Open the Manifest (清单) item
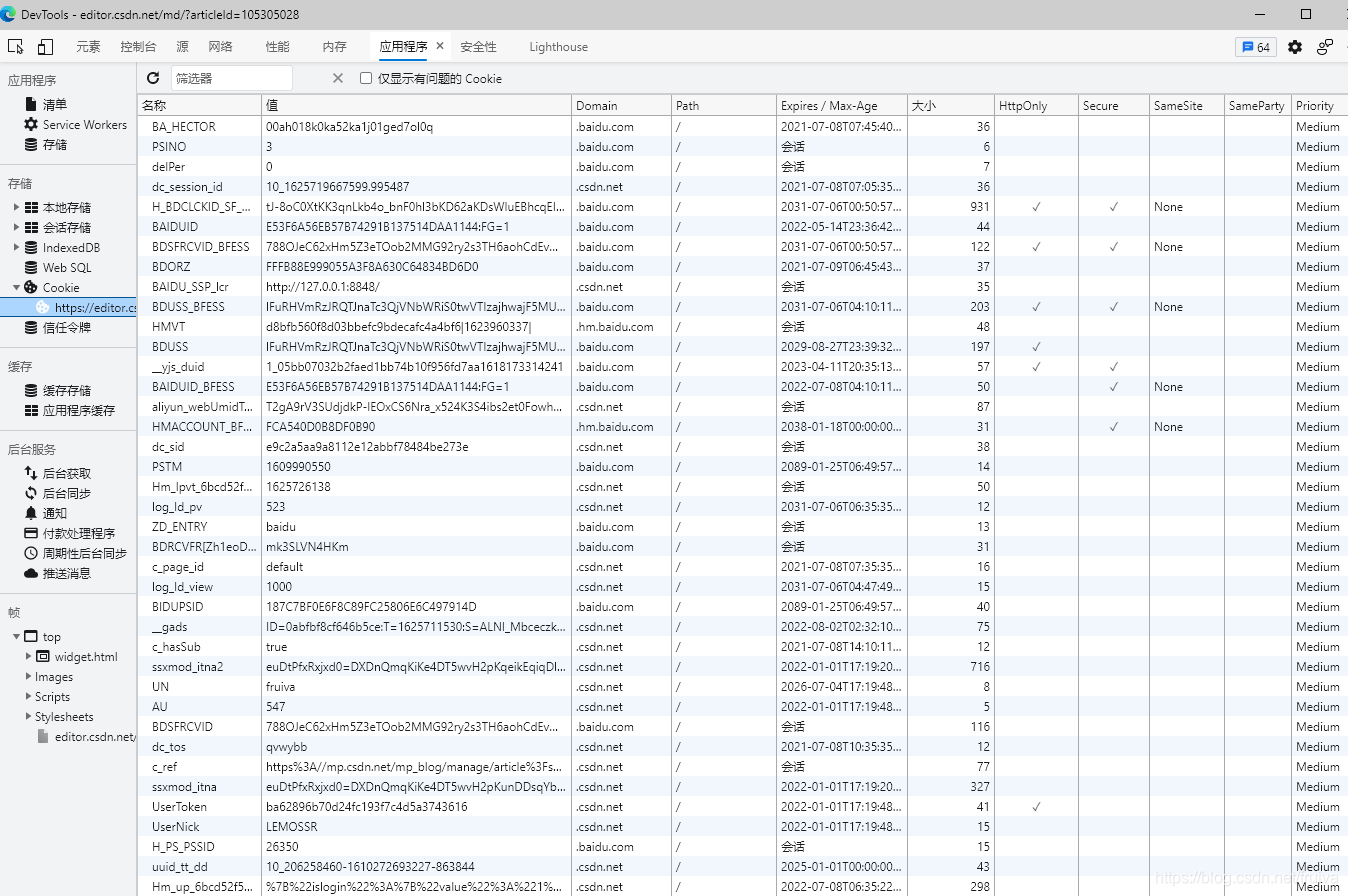Image resolution: width=1348 pixels, height=896 pixels. pos(55,105)
